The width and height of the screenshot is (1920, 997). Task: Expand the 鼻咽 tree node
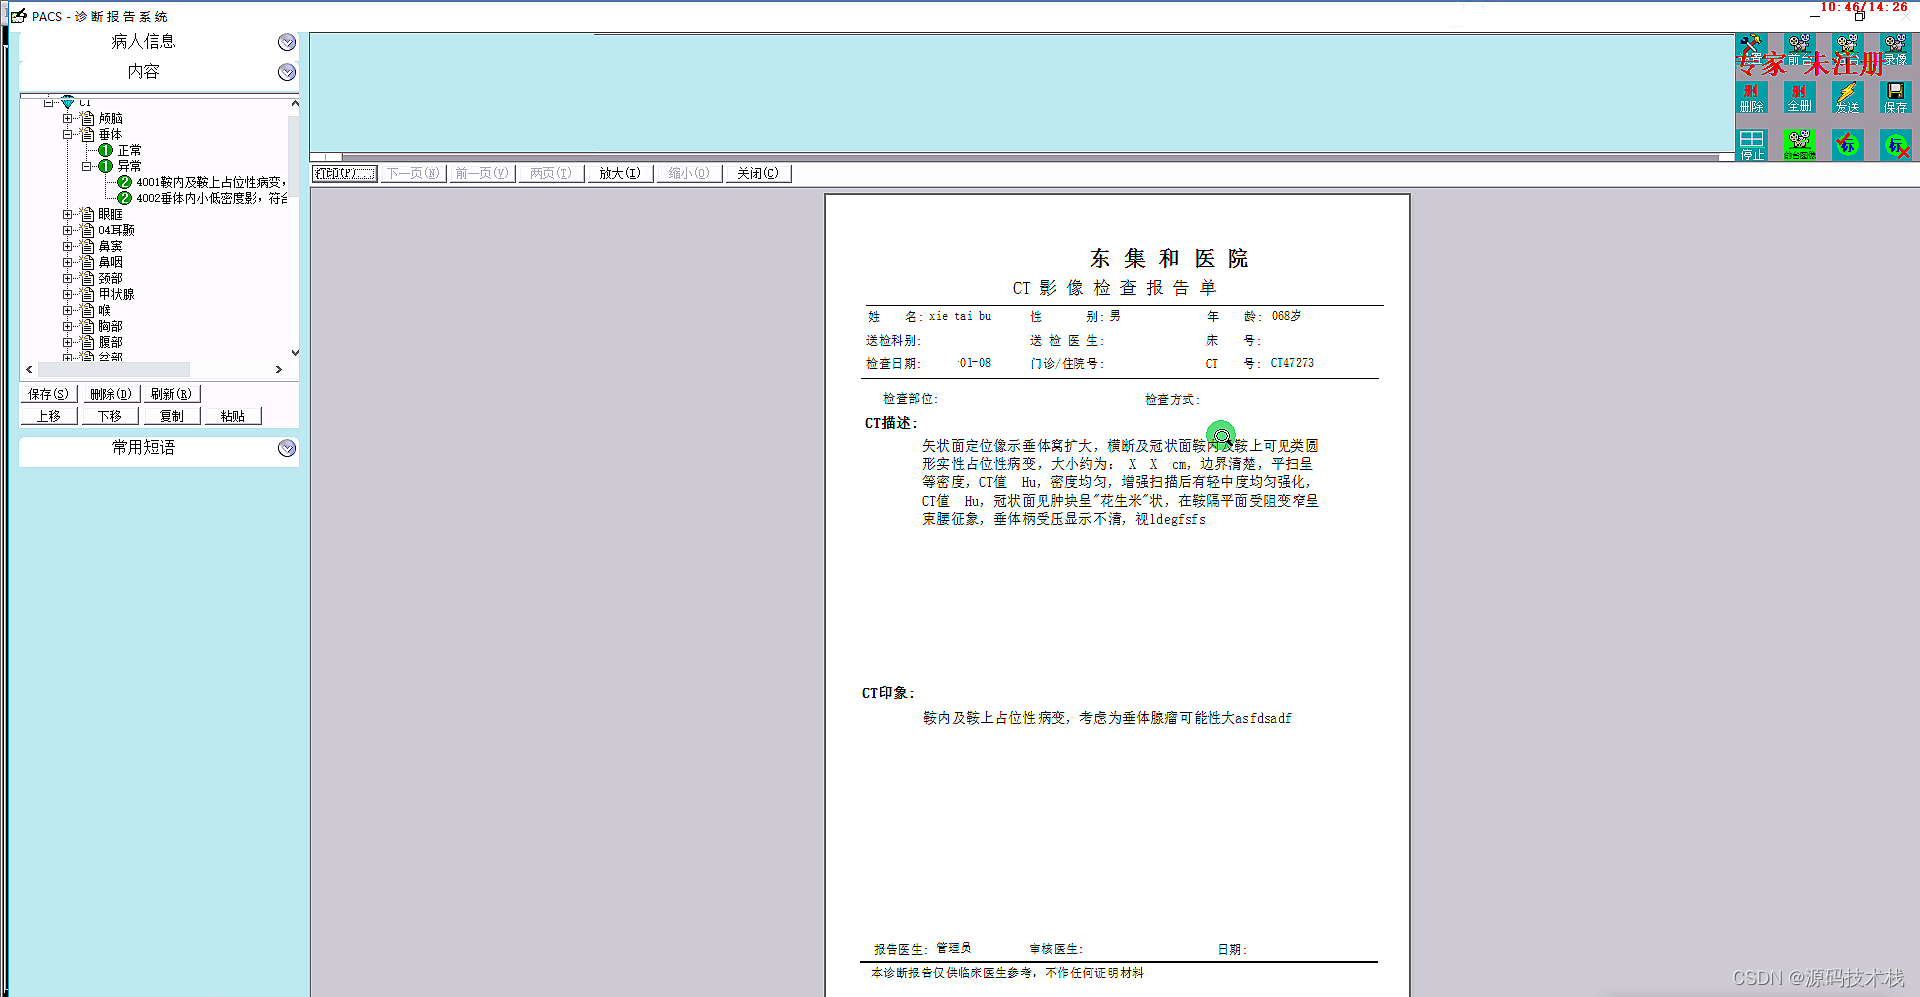(68, 262)
